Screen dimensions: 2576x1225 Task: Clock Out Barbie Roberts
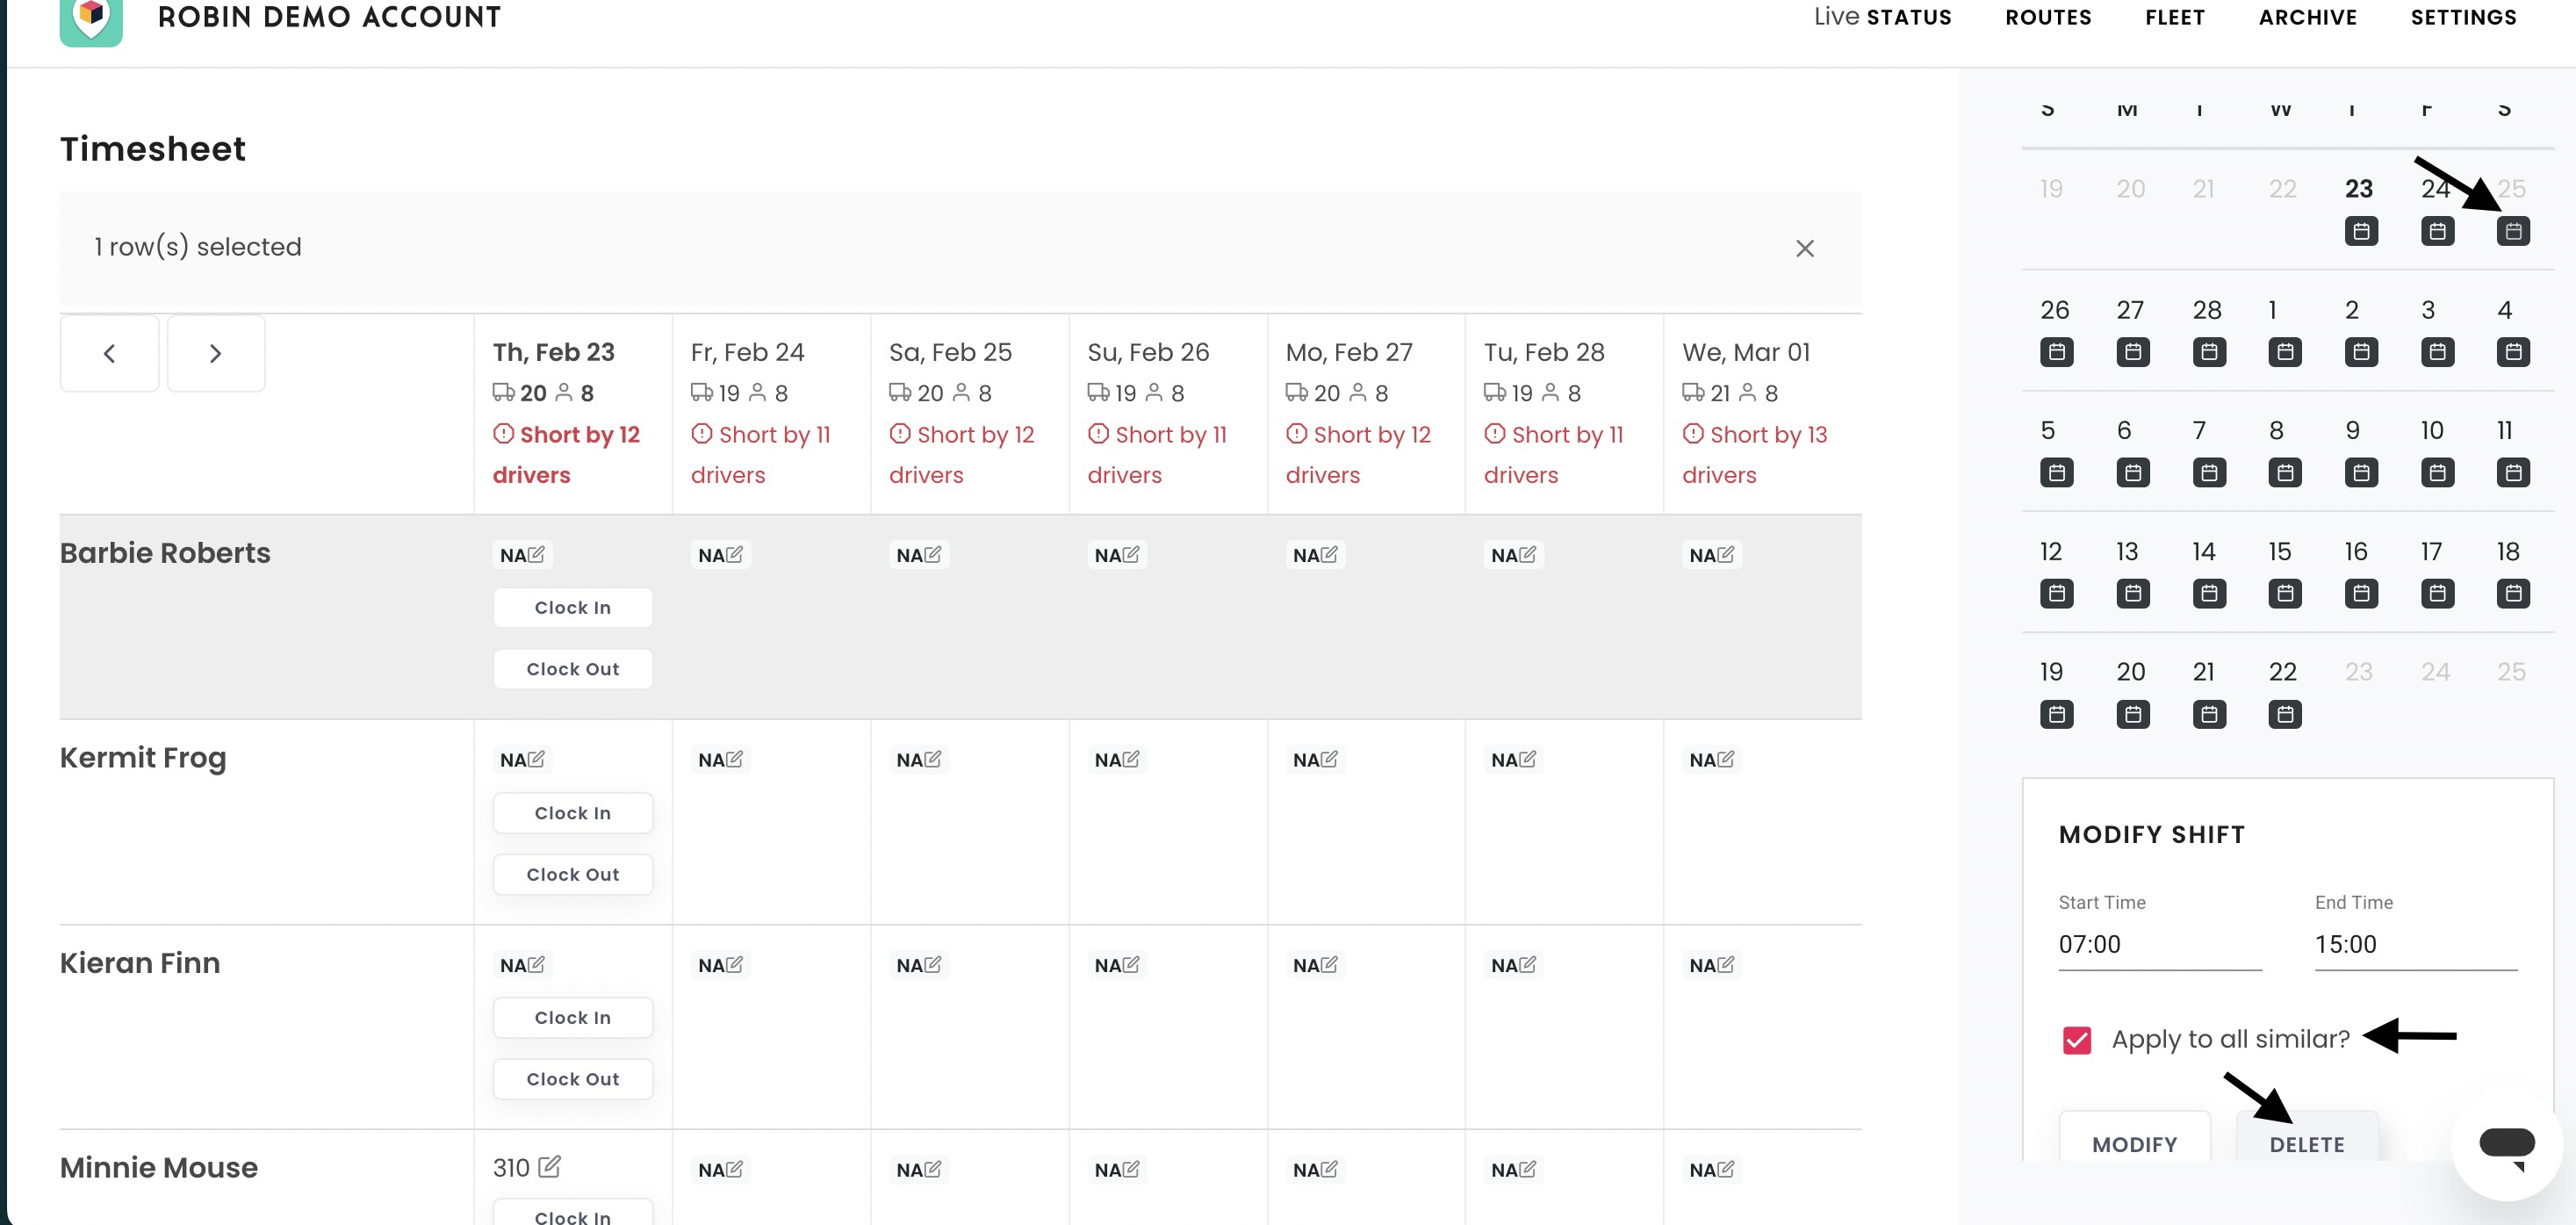573,669
